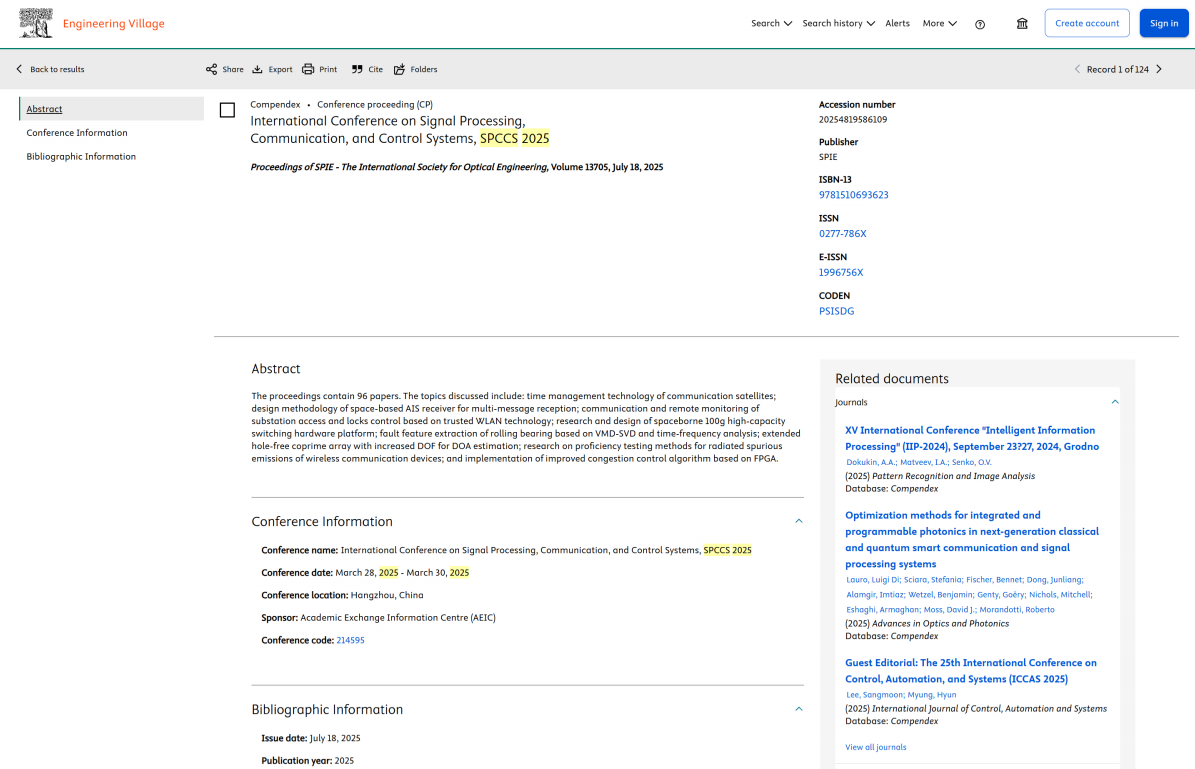The height and width of the screenshot is (769, 1195).
Task: Click the Export download icon
Action: [x=258, y=69]
